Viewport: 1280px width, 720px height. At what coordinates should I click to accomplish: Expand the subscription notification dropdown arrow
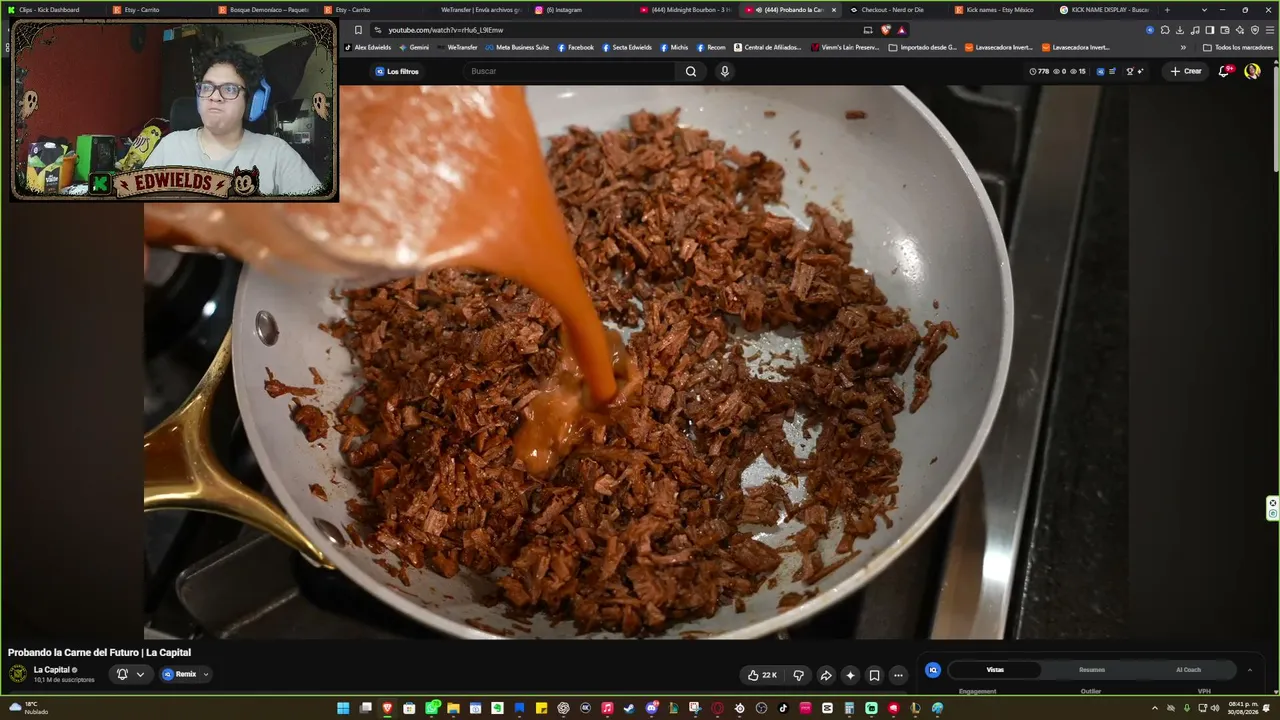coord(140,674)
